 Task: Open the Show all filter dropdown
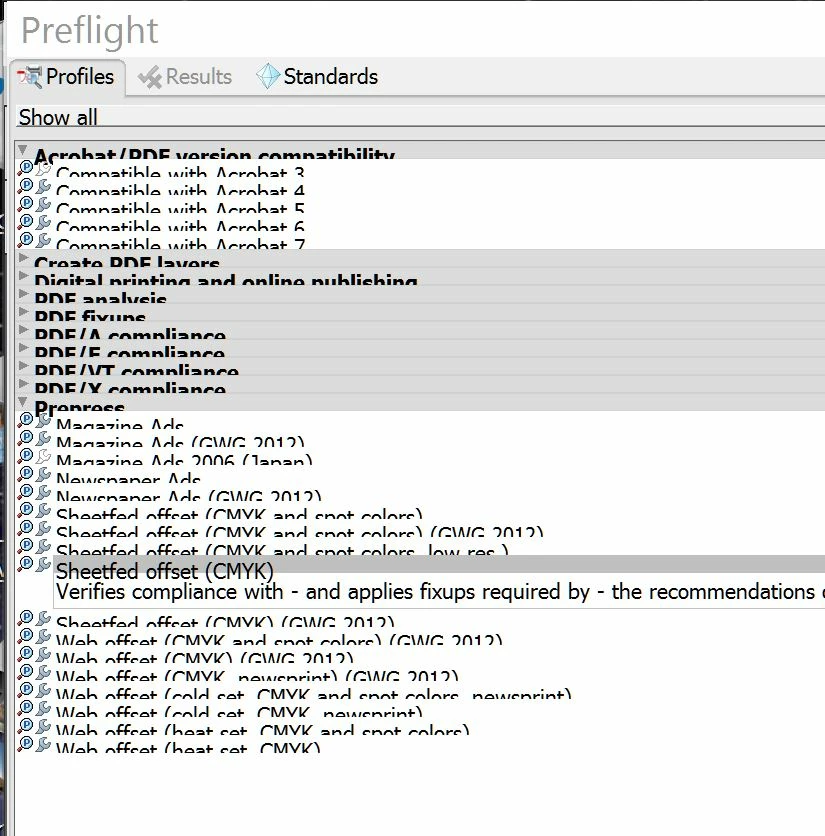pyautogui.click(x=421, y=117)
